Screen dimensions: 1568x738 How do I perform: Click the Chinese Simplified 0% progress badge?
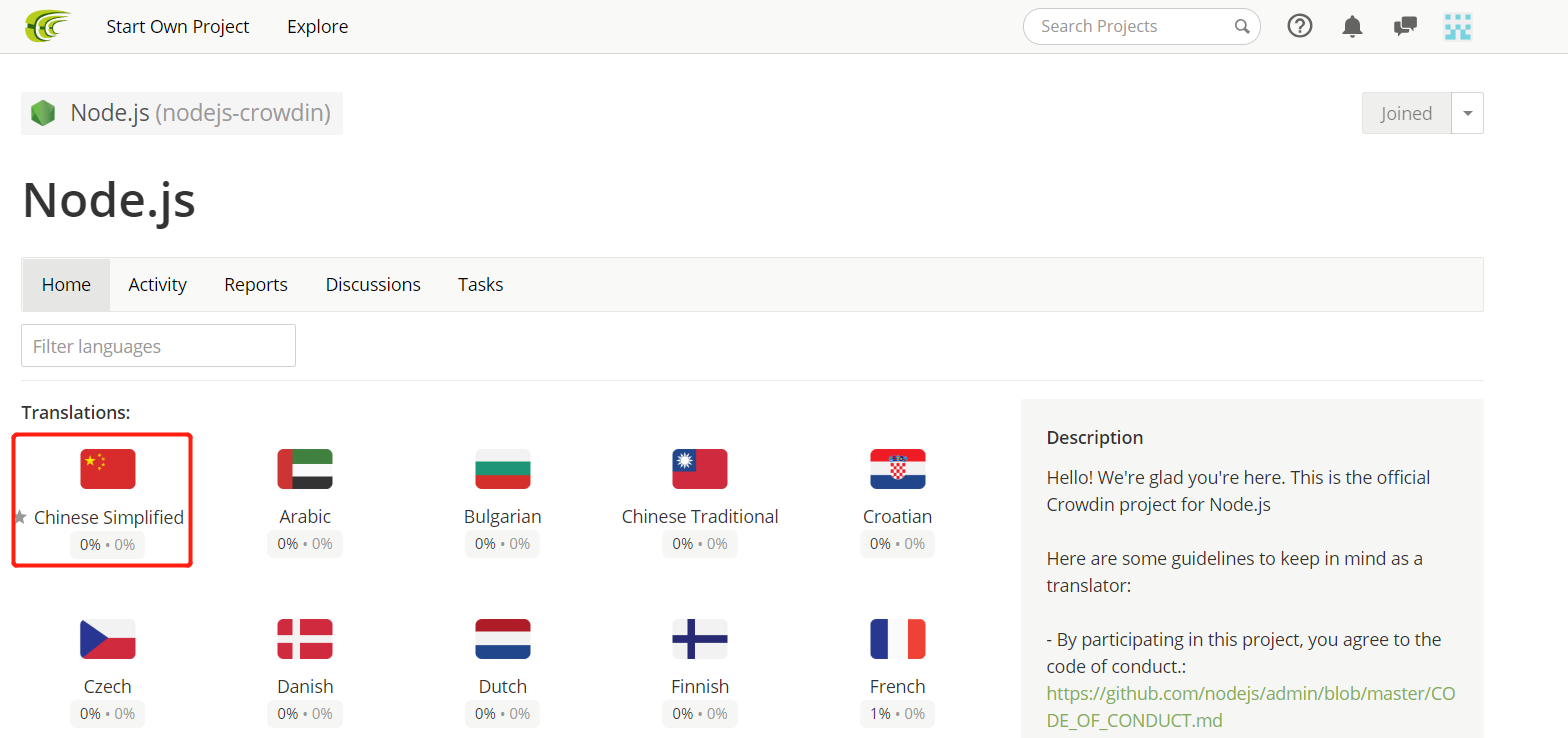pyautogui.click(x=108, y=545)
